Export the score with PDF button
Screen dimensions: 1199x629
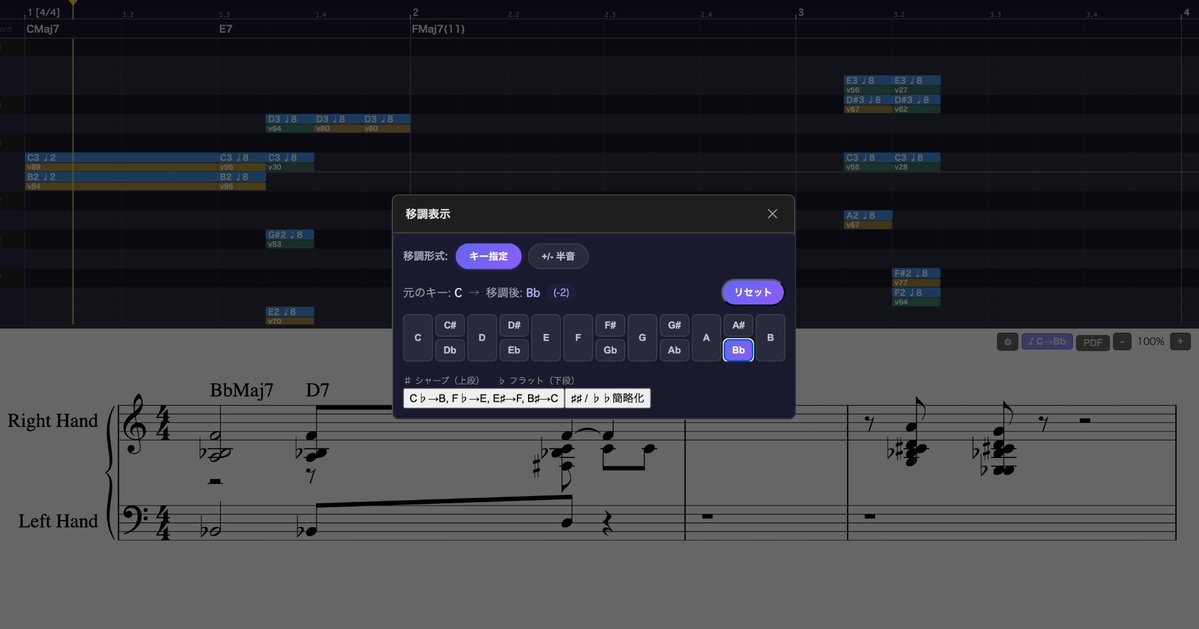(1093, 342)
